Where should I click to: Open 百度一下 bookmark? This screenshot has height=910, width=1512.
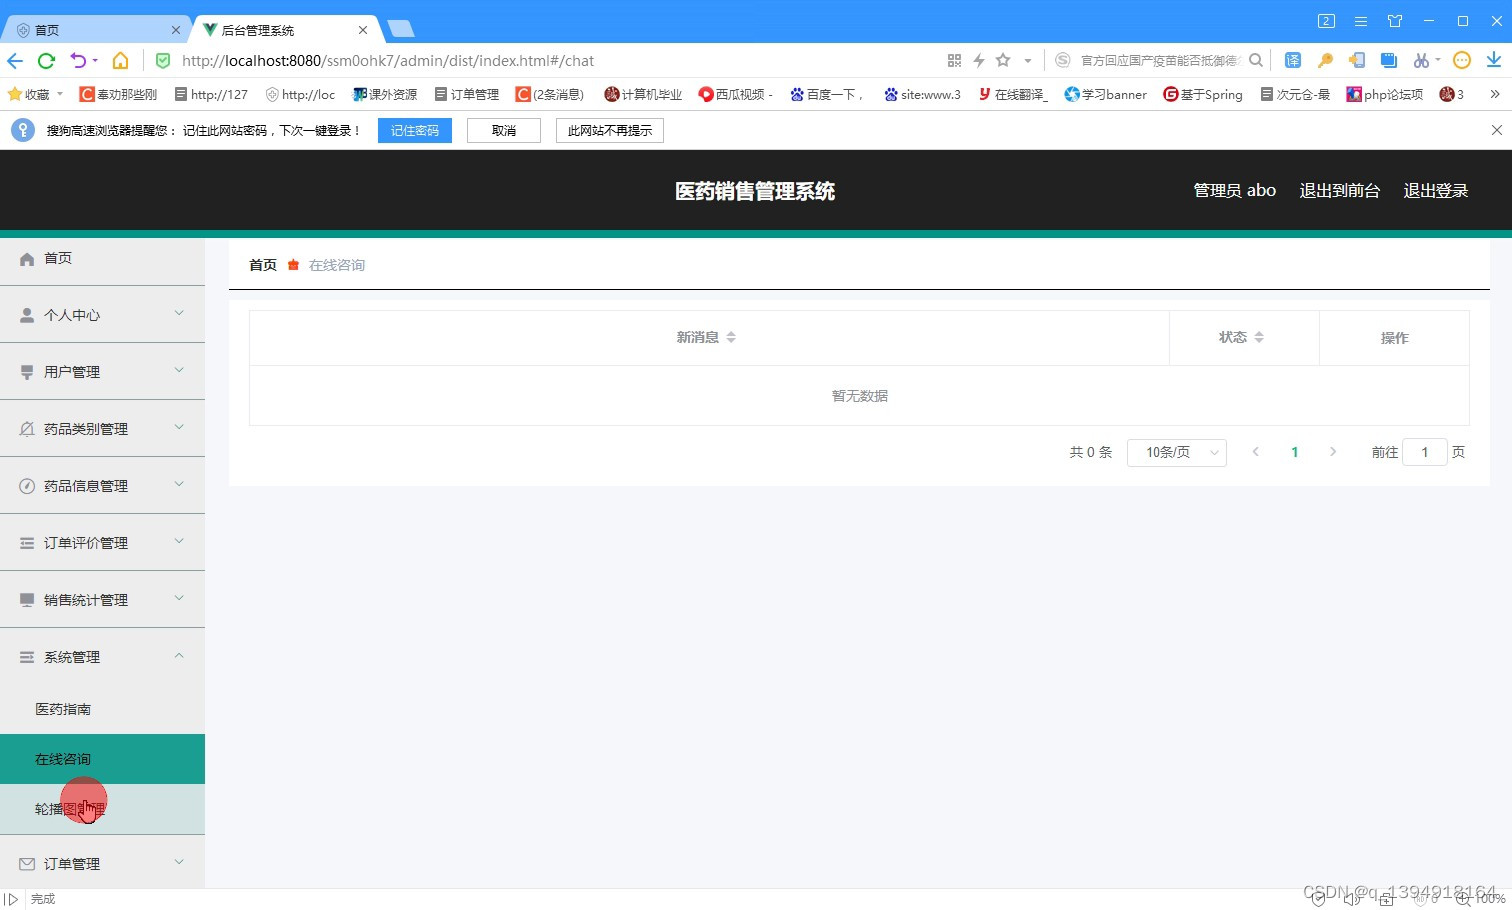825,94
